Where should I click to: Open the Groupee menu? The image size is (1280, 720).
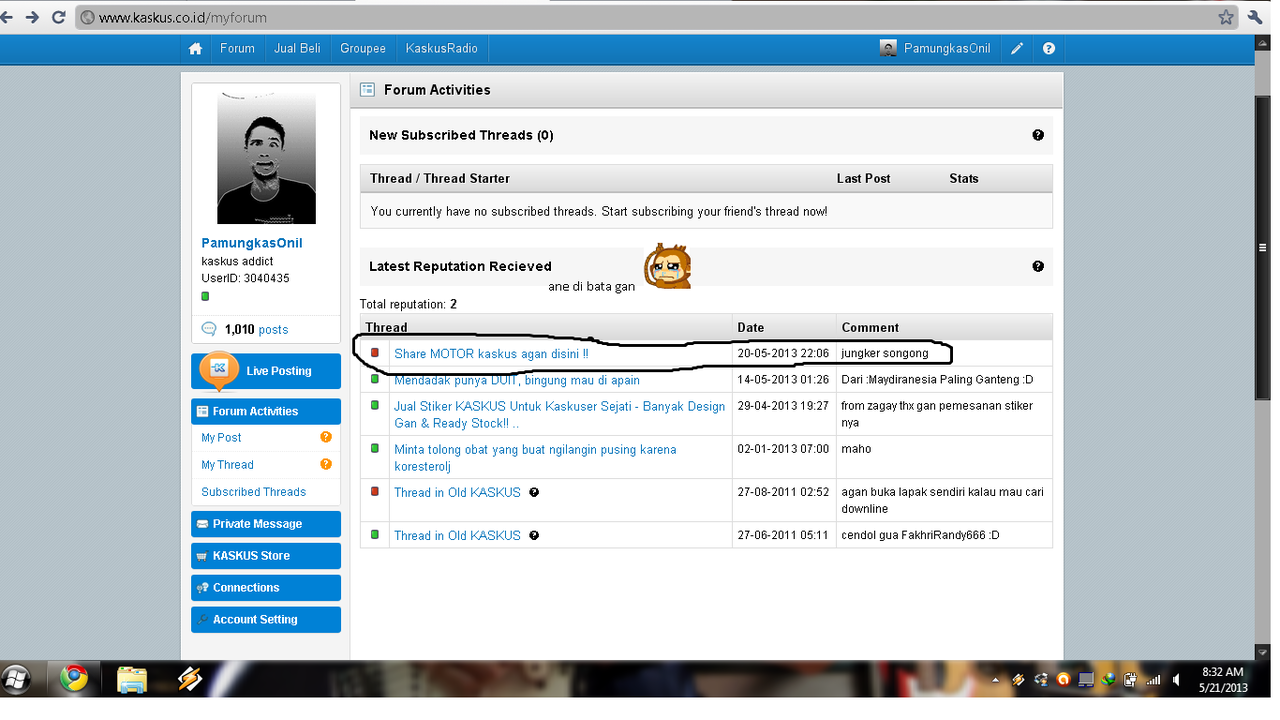tap(362, 48)
